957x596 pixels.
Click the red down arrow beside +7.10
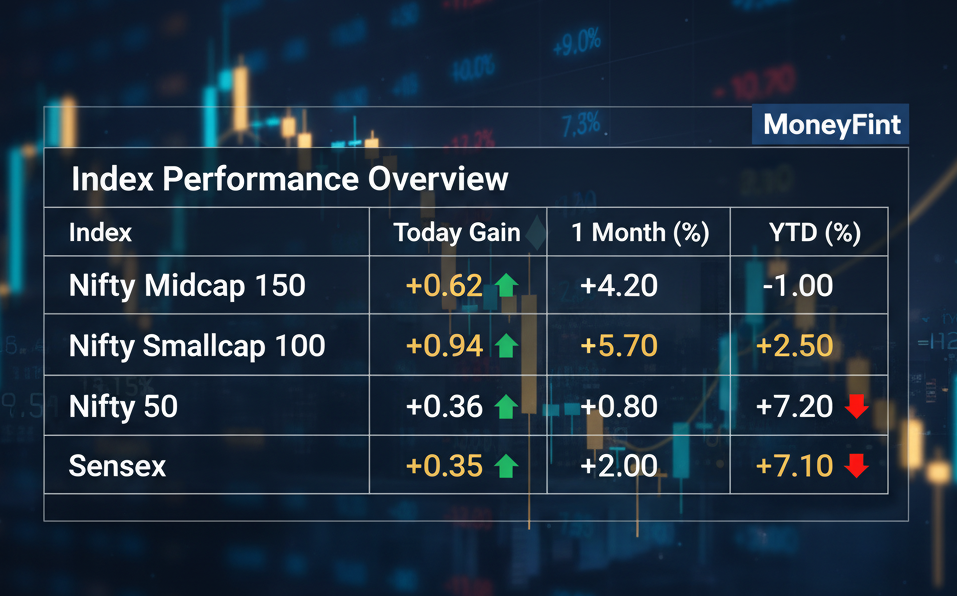pos(854,465)
